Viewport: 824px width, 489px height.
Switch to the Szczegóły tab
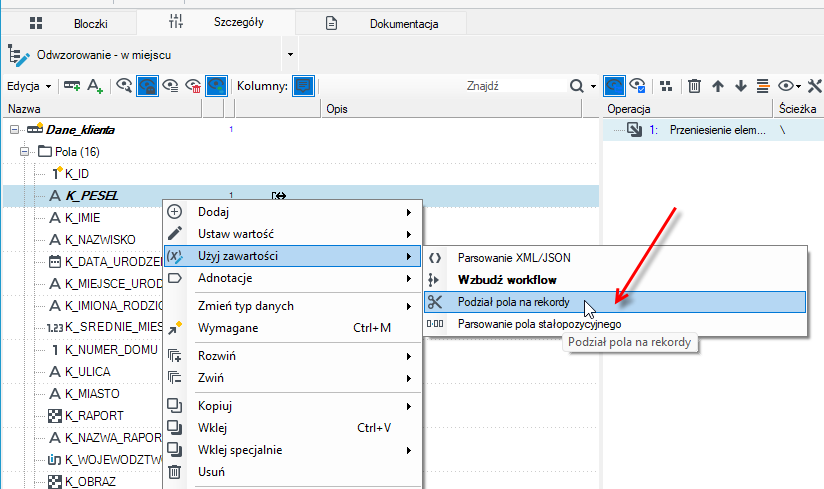pyautogui.click(x=216, y=22)
